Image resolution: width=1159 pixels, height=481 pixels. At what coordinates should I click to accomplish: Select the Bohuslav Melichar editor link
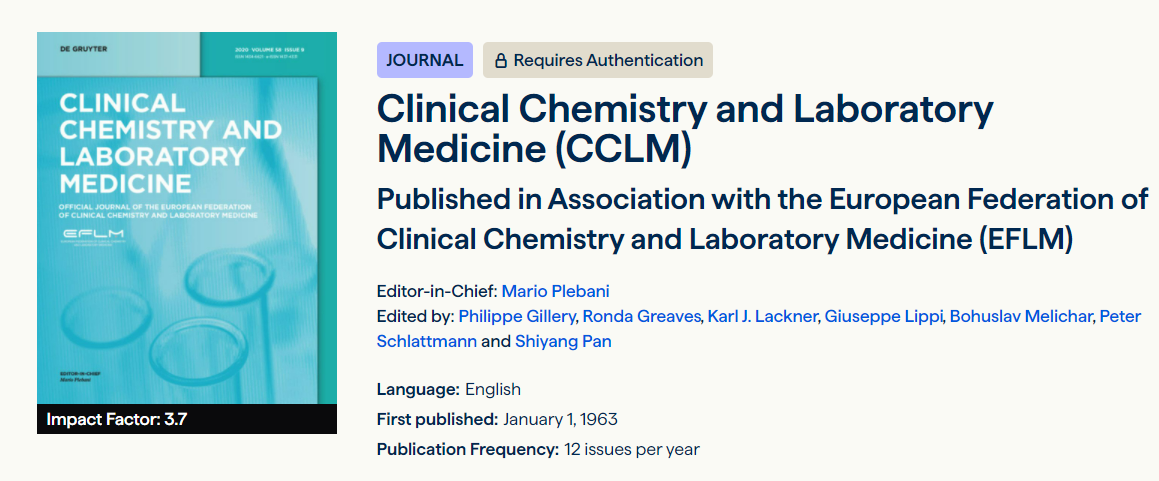coord(1019,316)
